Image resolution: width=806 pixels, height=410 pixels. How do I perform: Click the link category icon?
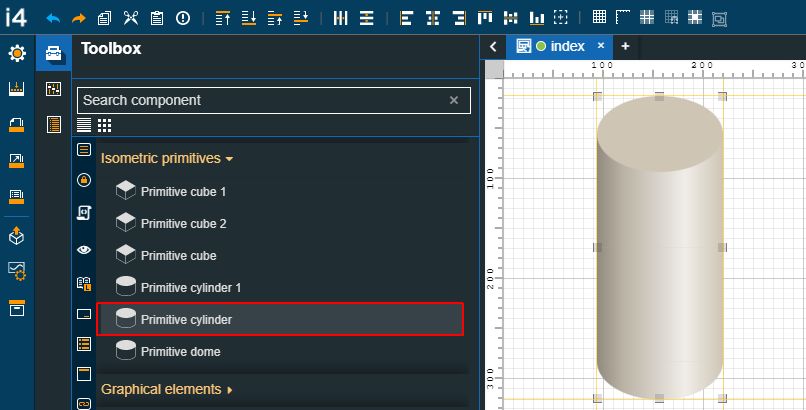coord(84,403)
